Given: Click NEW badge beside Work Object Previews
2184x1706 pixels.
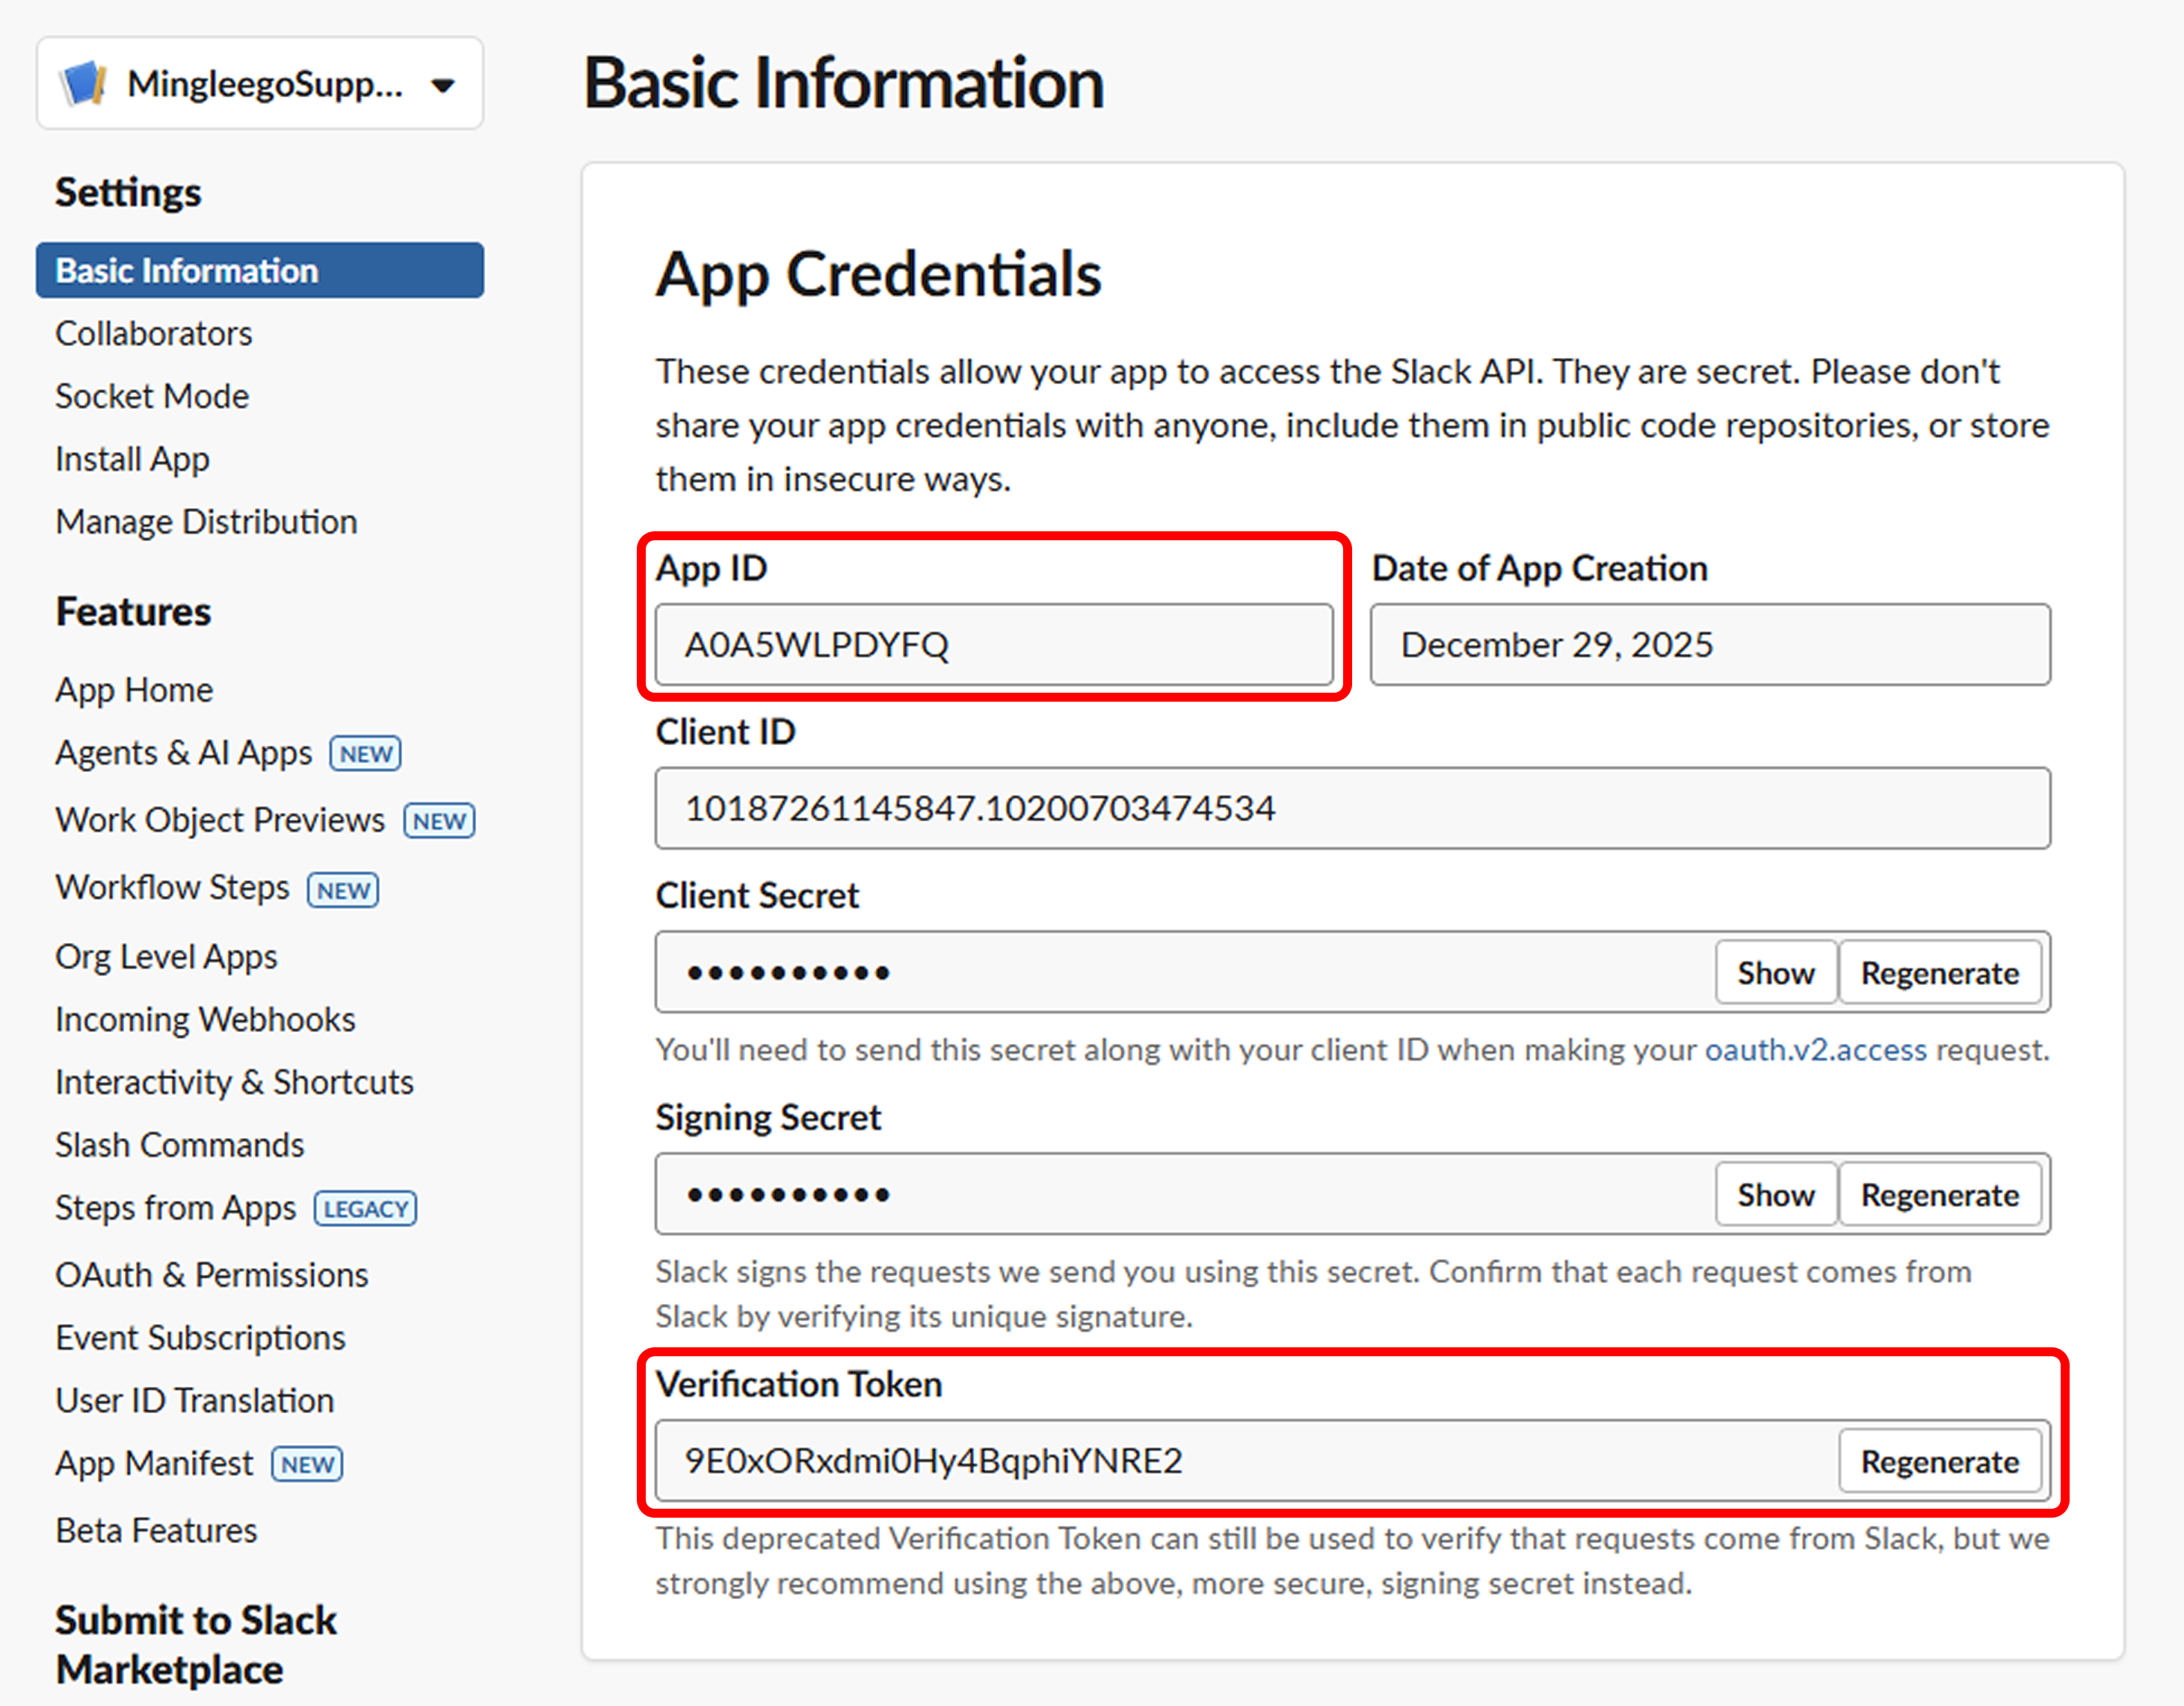Looking at the screenshot, I should [x=439, y=821].
